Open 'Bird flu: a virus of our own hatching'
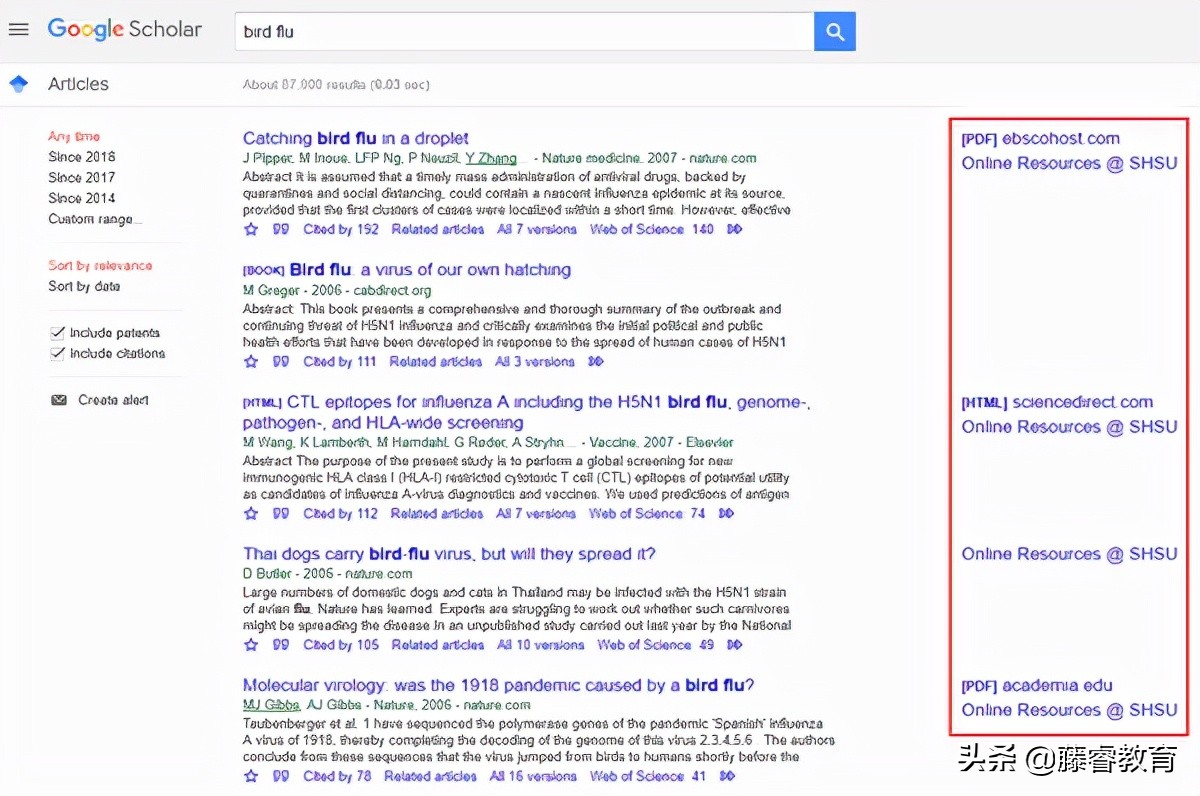1200x796 pixels. tap(430, 270)
